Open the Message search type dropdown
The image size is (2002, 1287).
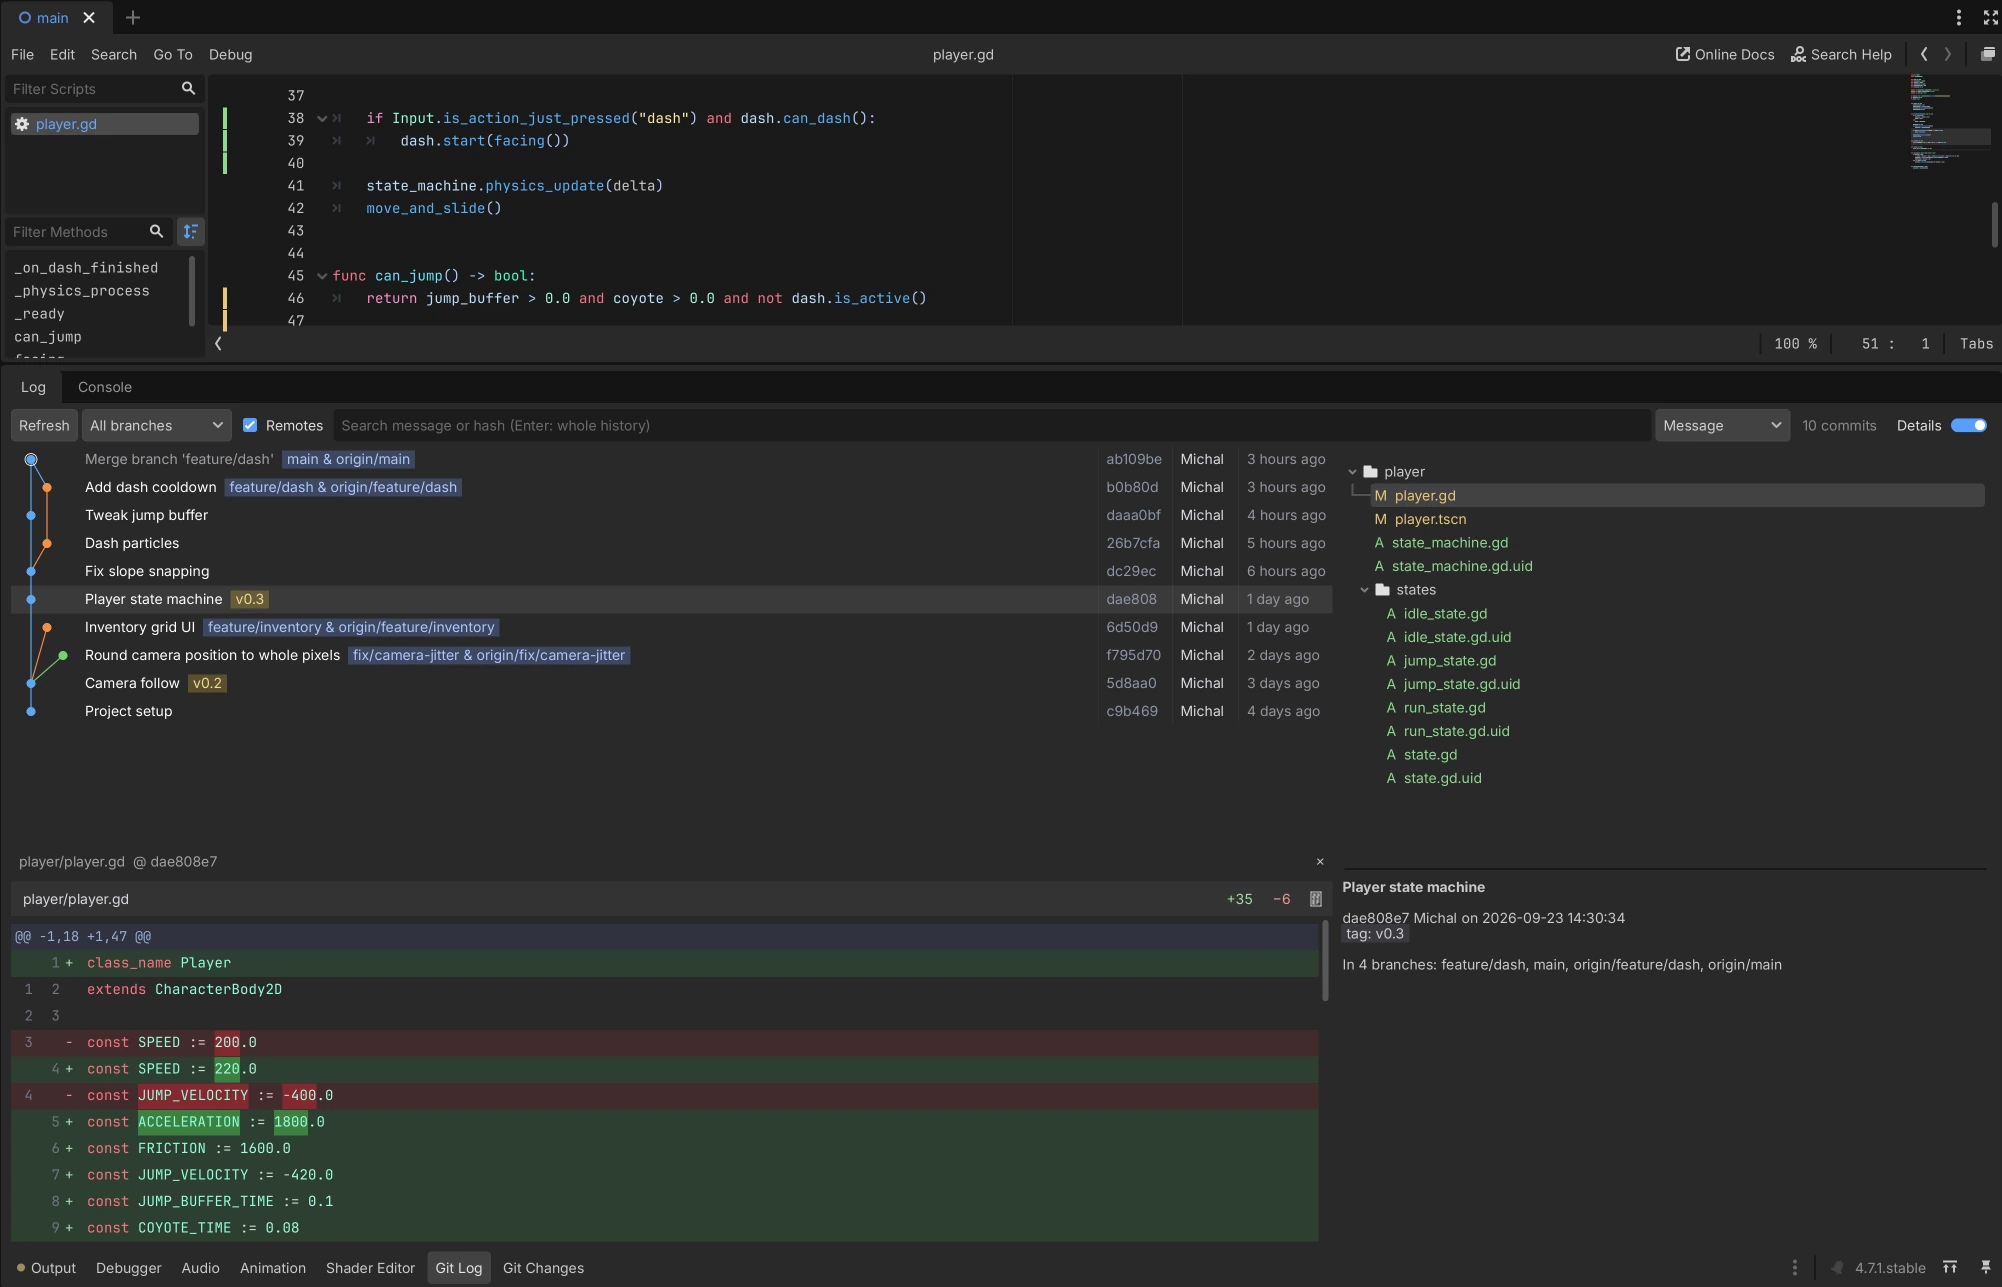[1722, 426]
